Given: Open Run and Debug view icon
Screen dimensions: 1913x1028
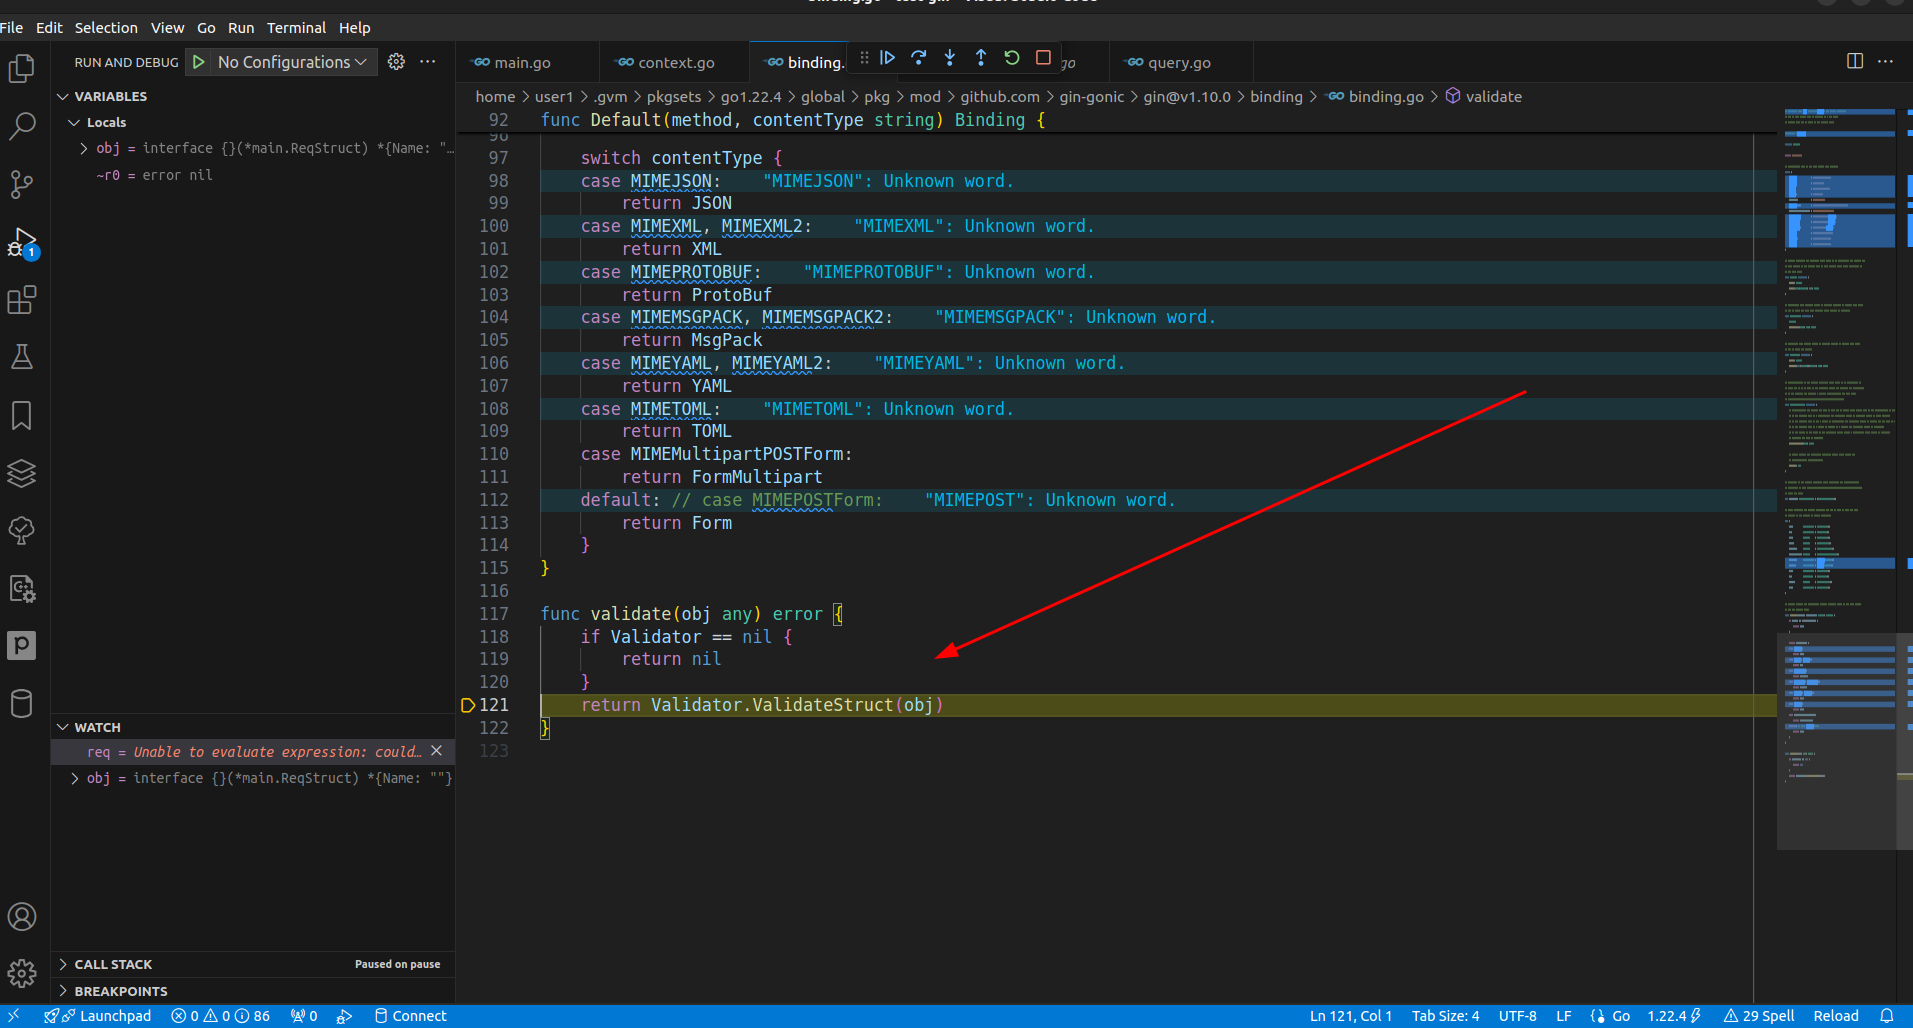Looking at the screenshot, I should 22,242.
